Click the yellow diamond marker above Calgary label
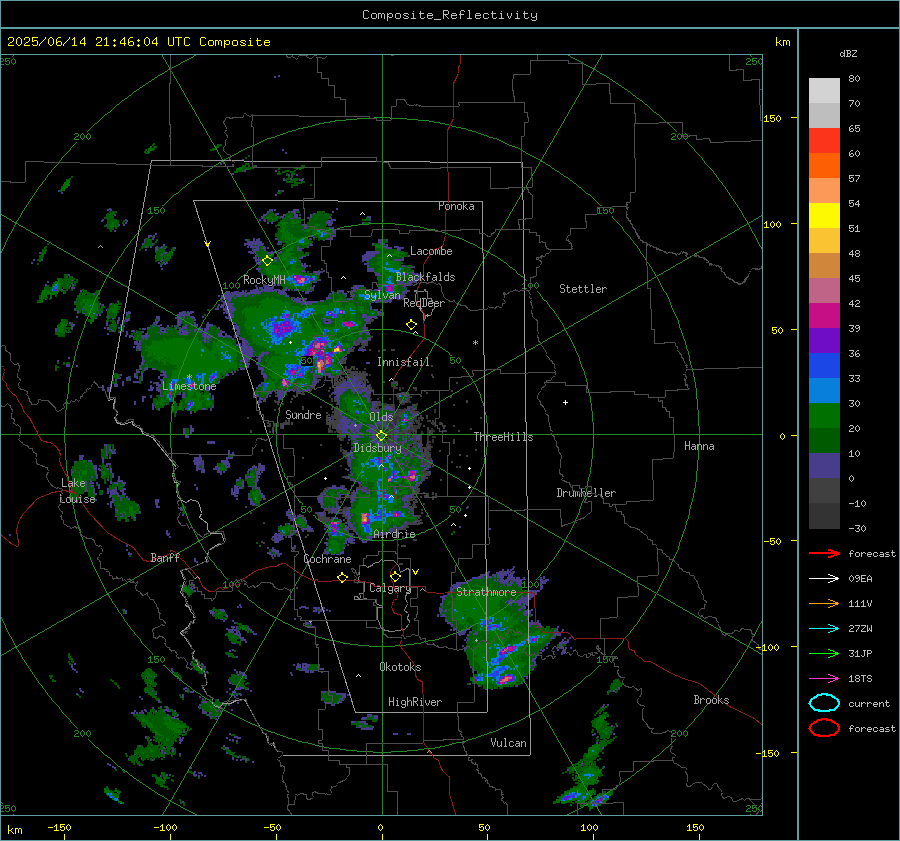This screenshot has height=841, width=900. tap(395, 576)
